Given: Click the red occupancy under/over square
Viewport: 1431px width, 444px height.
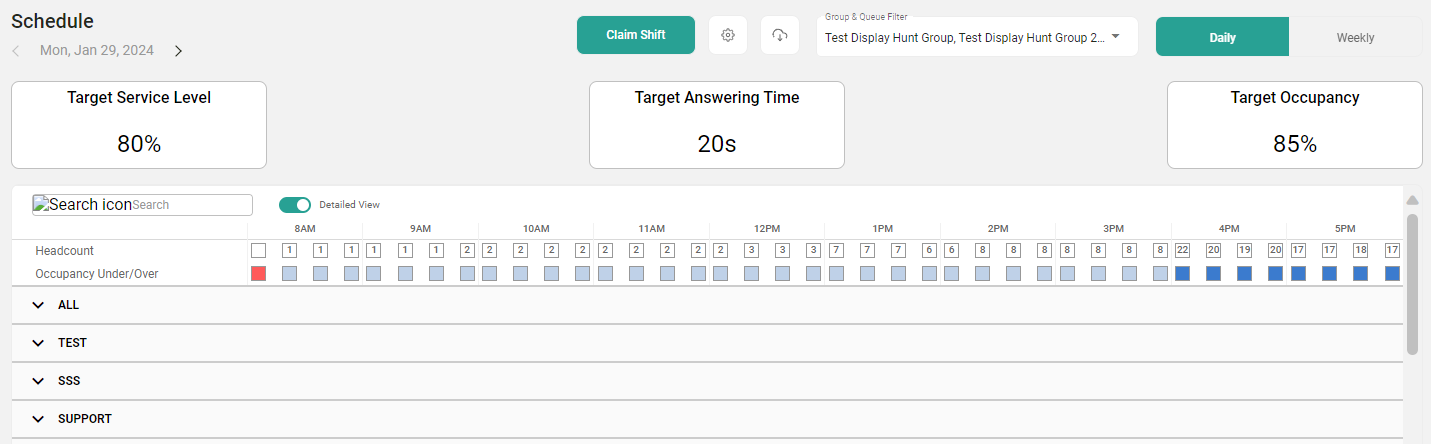Looking at the screenshot, I should tap(258, 273).
